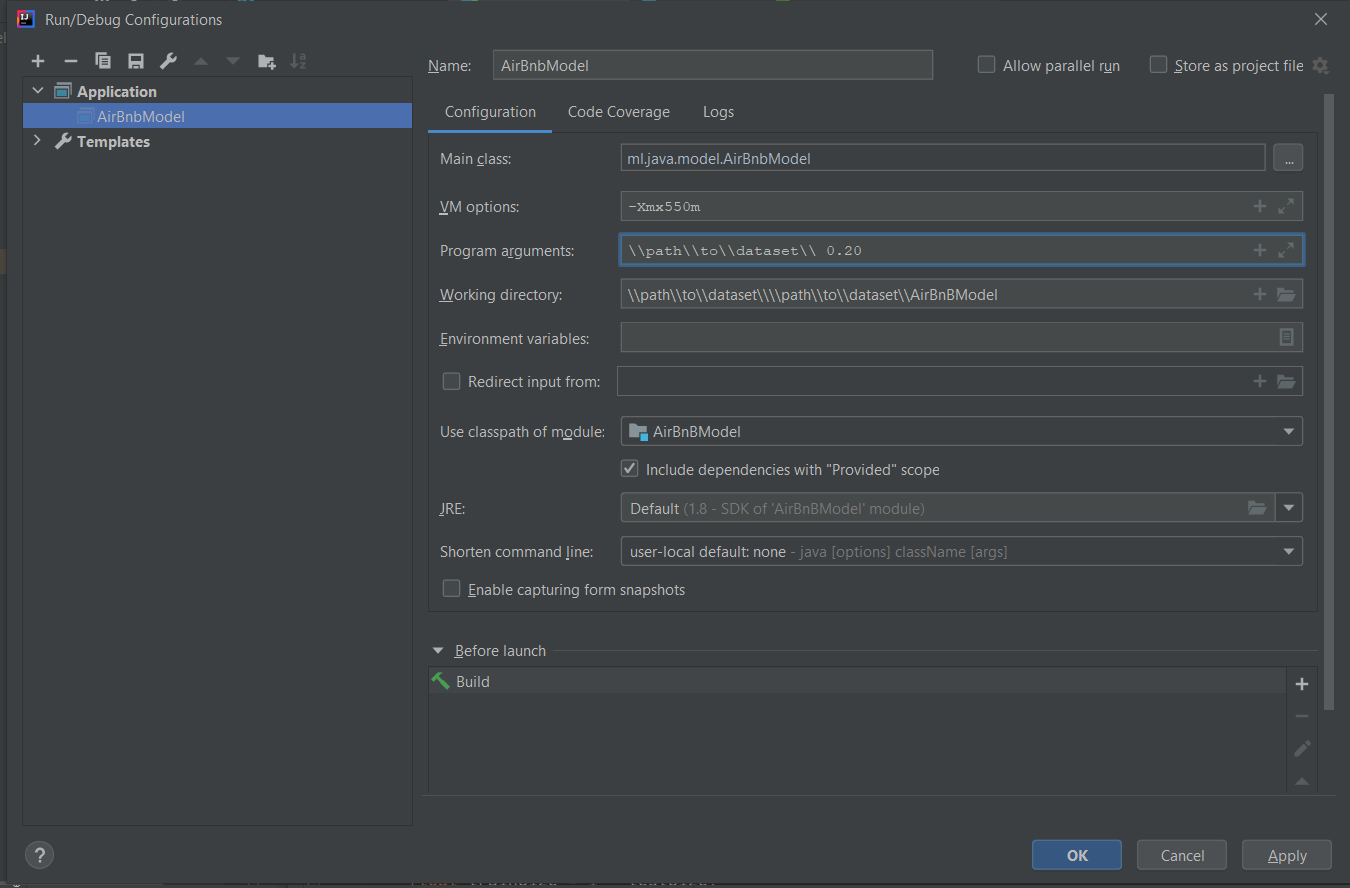Image resolution: width=1350 pixels, height=888 pixels.
Task: Switch to the Logs tab
Action: [x=718, y=112]
